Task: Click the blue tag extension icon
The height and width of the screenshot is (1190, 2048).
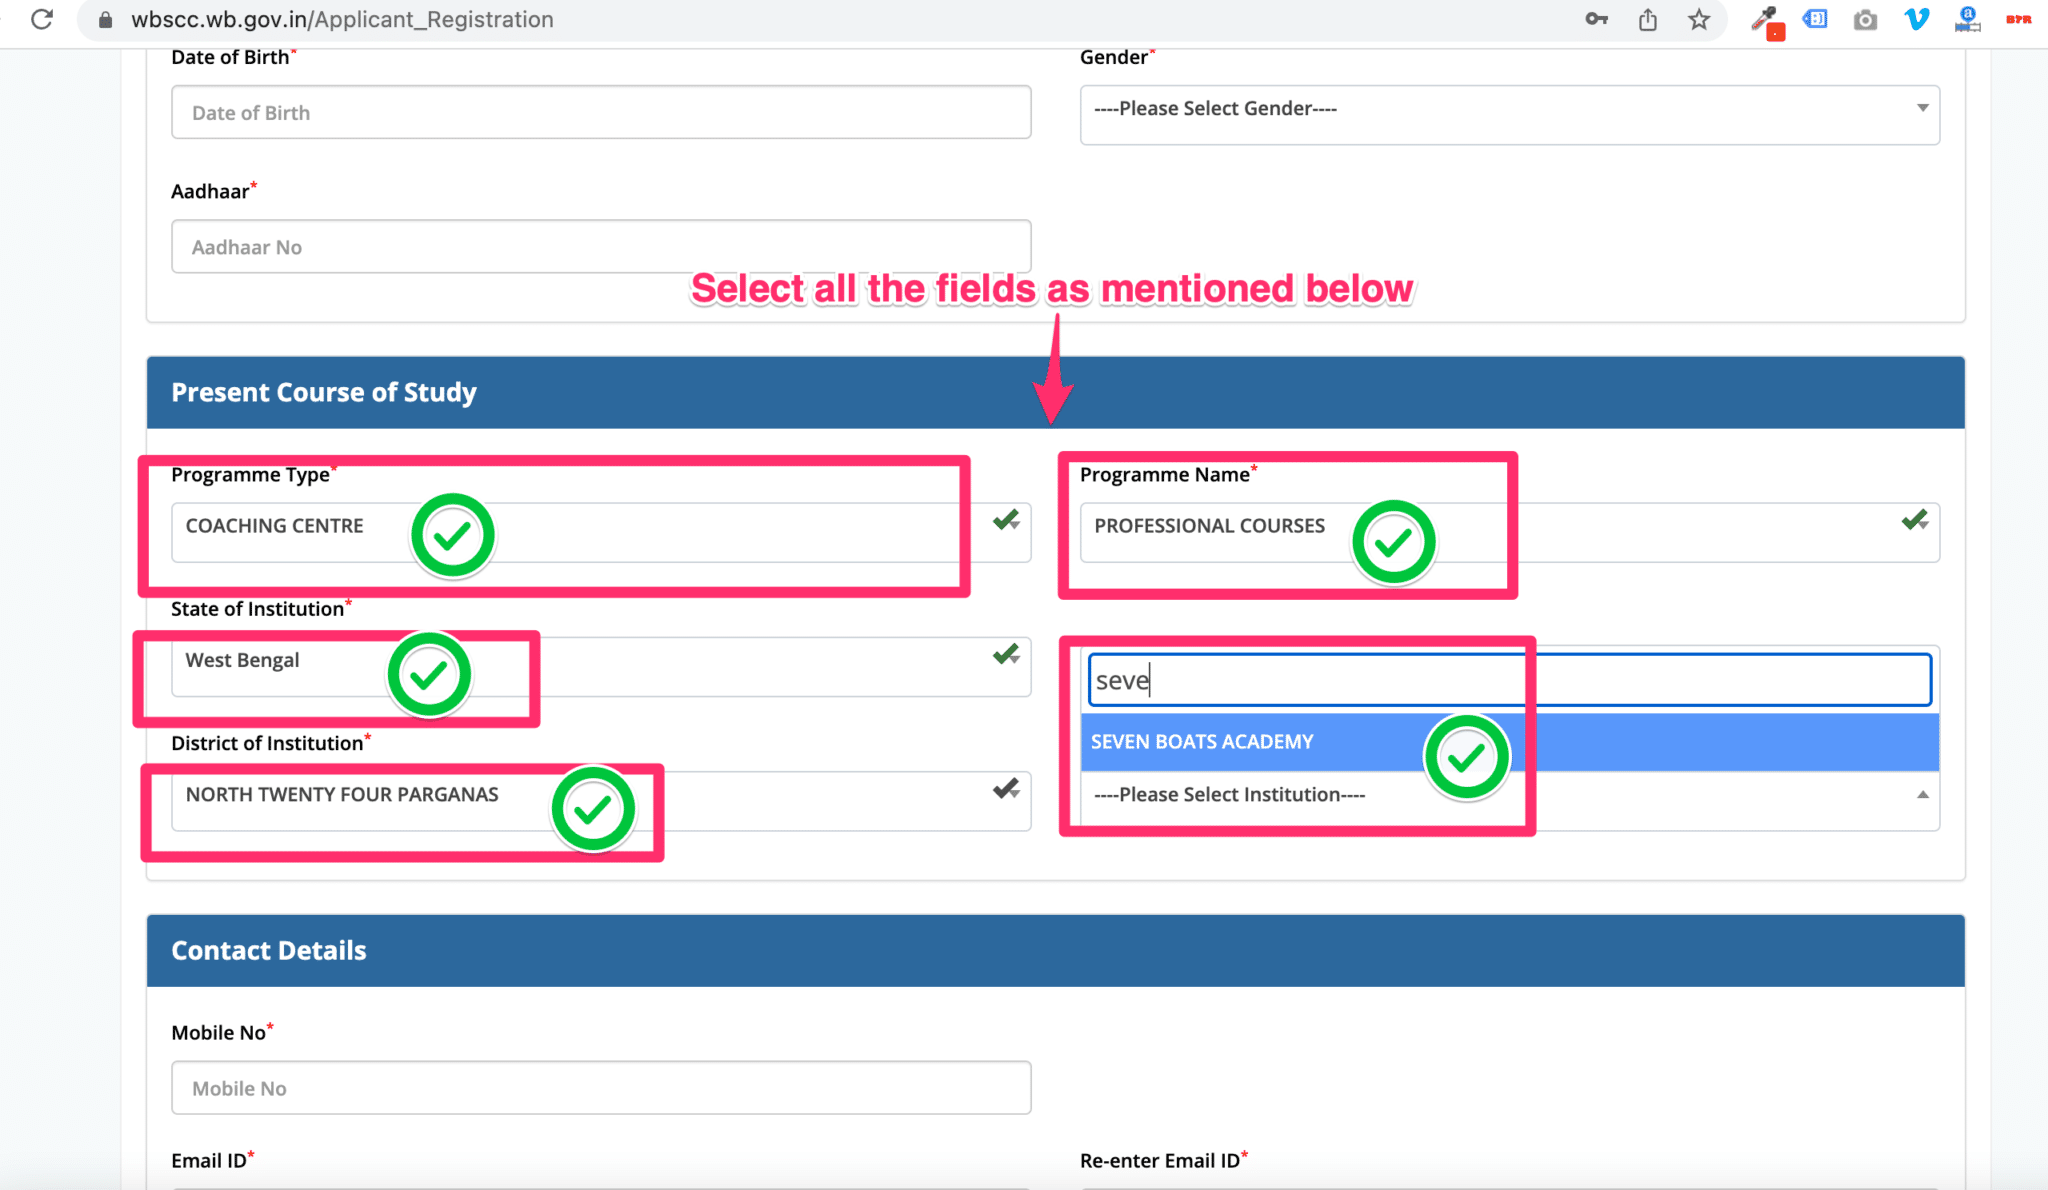Action: (1815, 19)
